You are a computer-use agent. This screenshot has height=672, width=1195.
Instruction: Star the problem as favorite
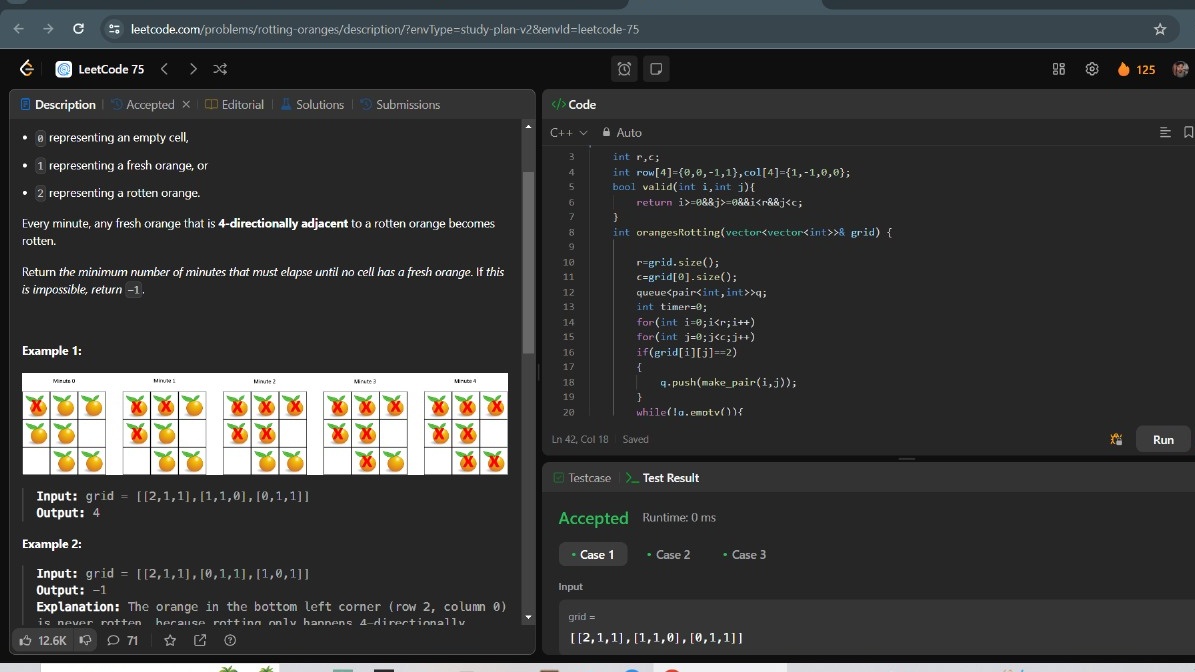pyautogui.click(x=170, y=641)
